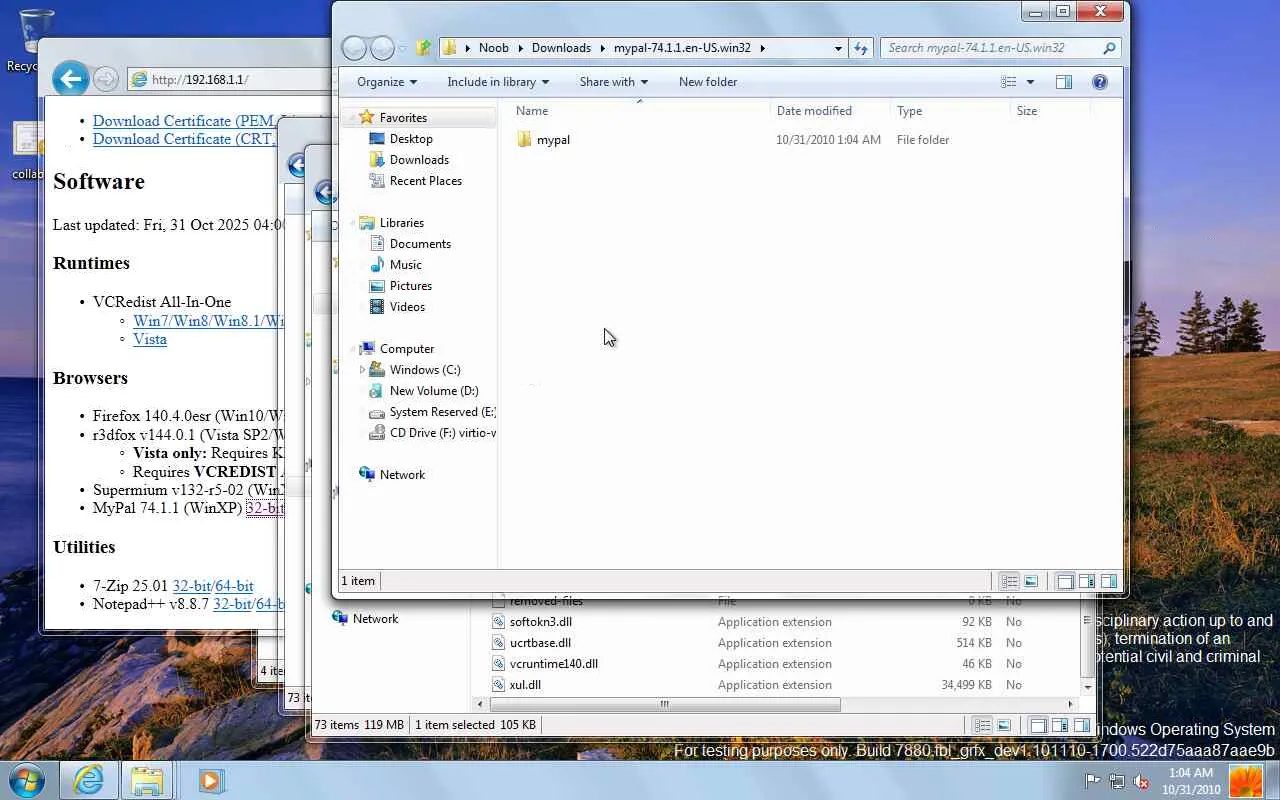Click last pane-layout toggle in the 73-items window
The image size is (1280, 800).
point(1082,725)
